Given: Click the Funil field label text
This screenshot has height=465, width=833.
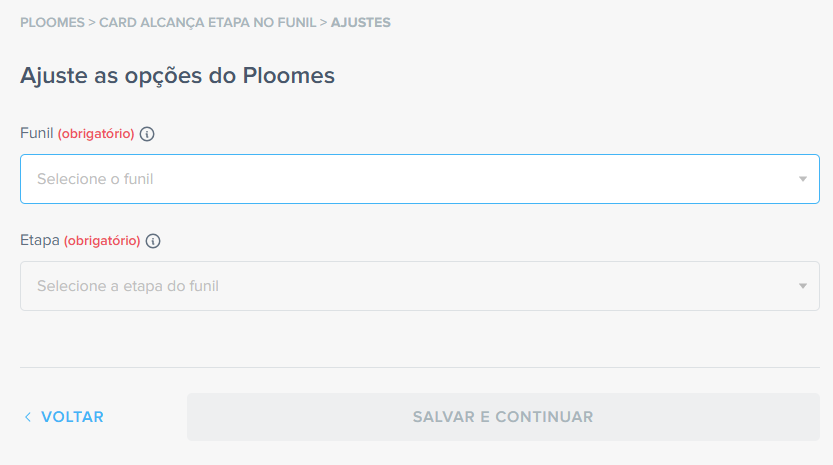Looking at the screenshot, I should 36,134.
